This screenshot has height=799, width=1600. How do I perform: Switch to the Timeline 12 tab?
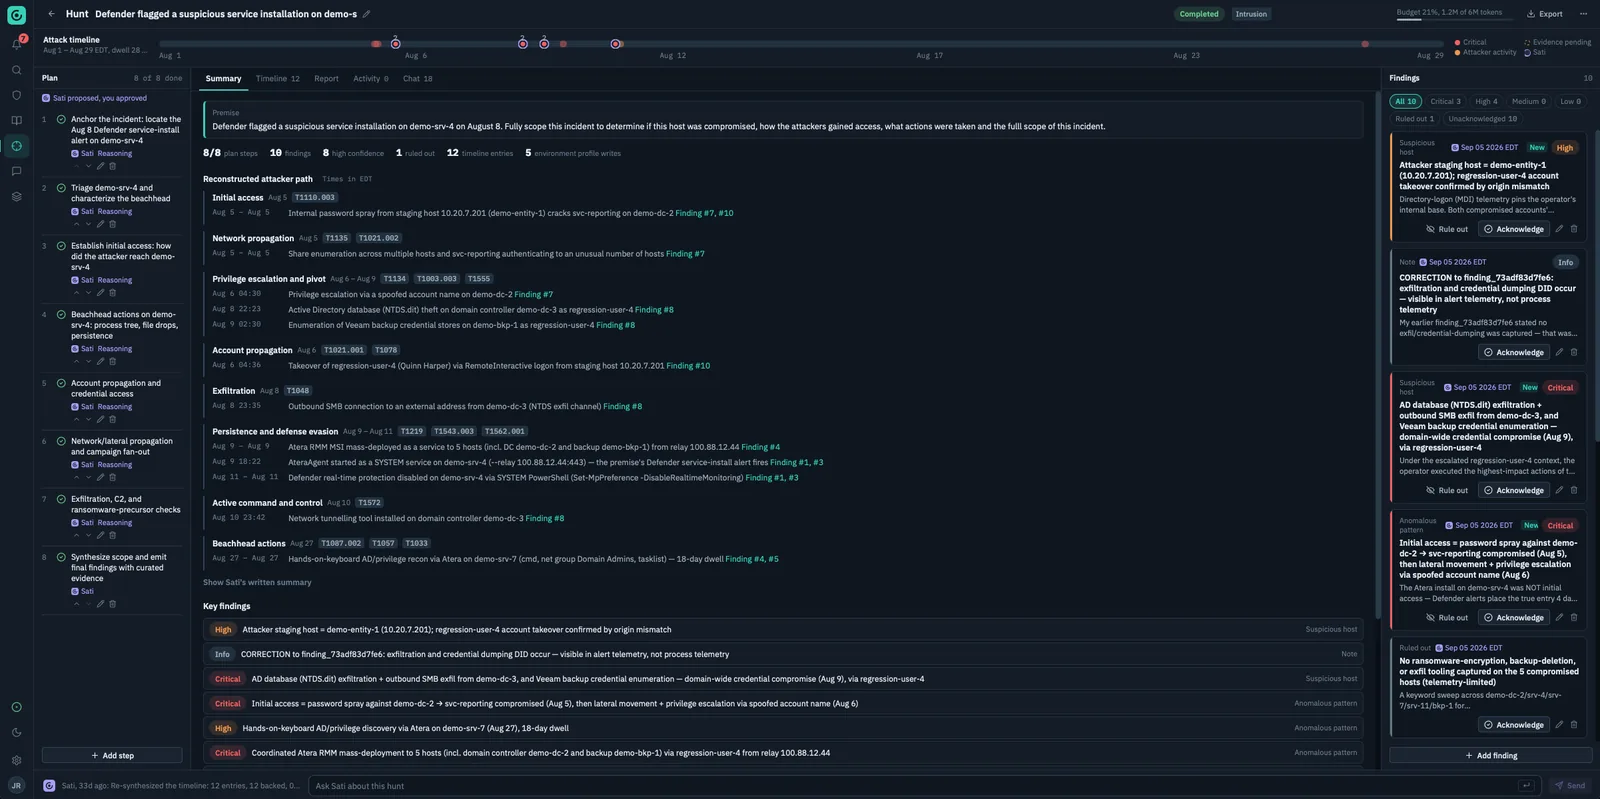click(x=277, y=79)
